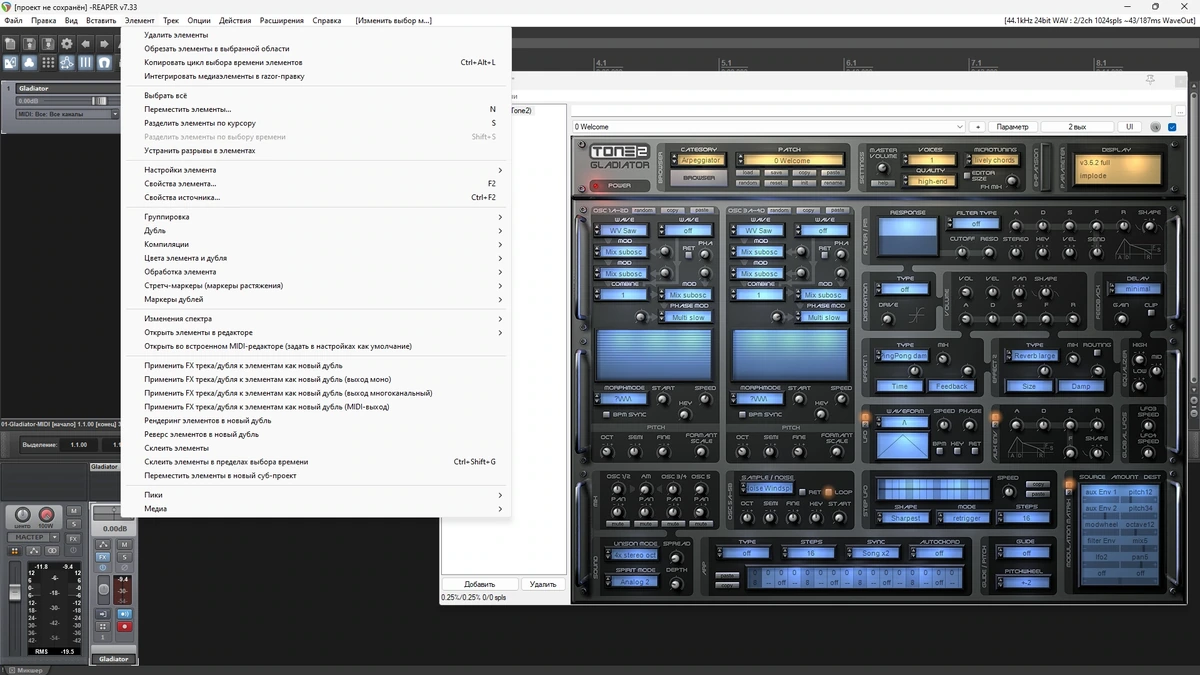This screenshot has height=675, width=1200.
Task: Mute the master track
Action: tap(74, 510)
